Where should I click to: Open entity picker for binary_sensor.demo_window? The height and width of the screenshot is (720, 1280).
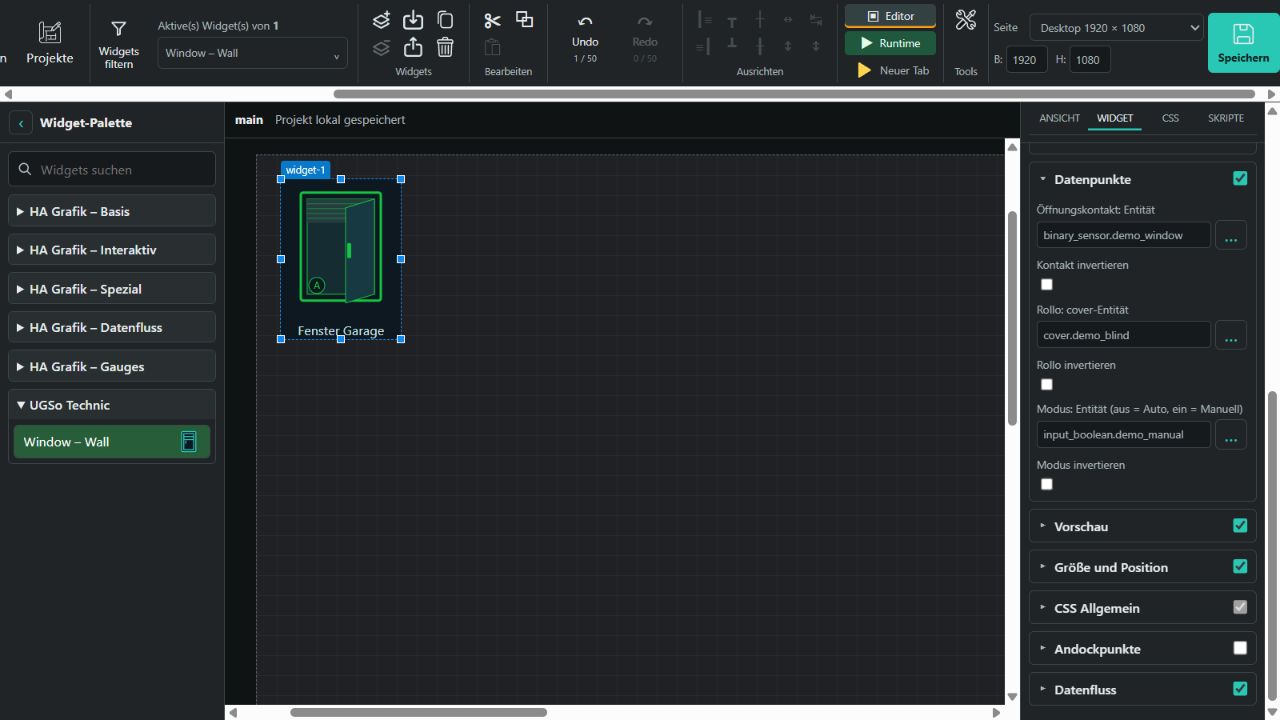point(1230,235)
